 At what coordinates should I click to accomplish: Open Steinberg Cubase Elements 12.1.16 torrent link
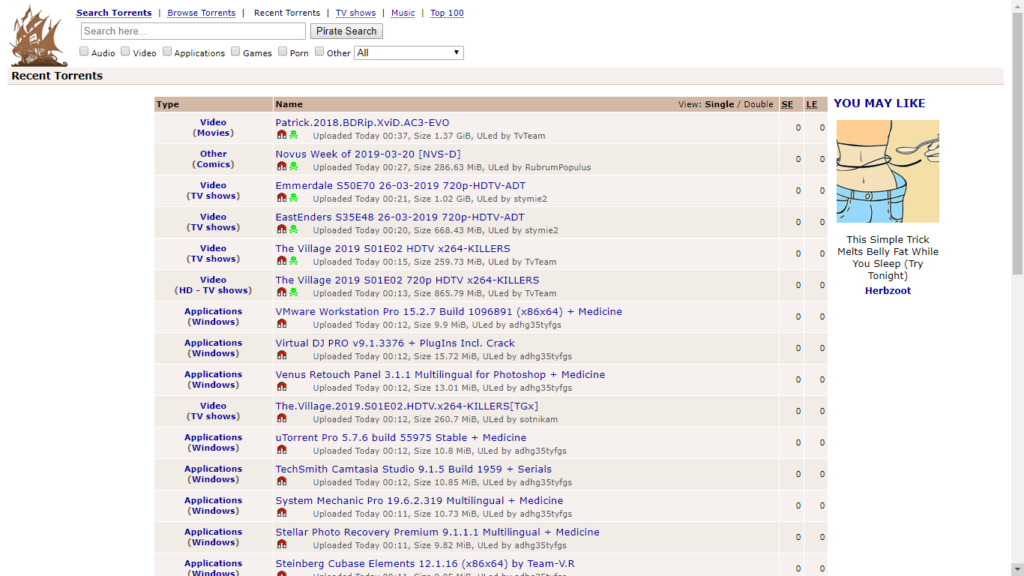tap(425, 564)
